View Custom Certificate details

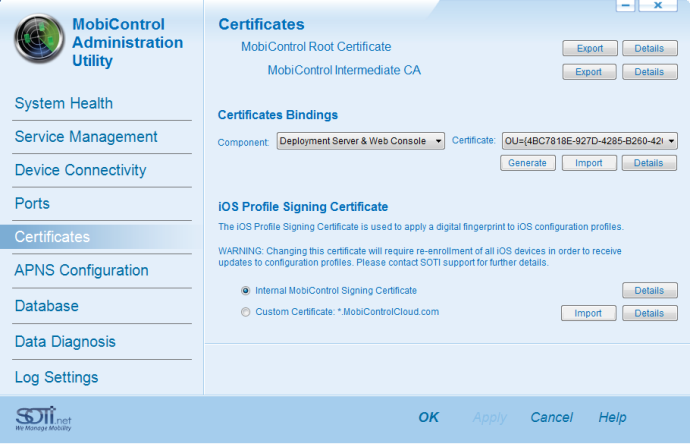(x=650, y=313)
